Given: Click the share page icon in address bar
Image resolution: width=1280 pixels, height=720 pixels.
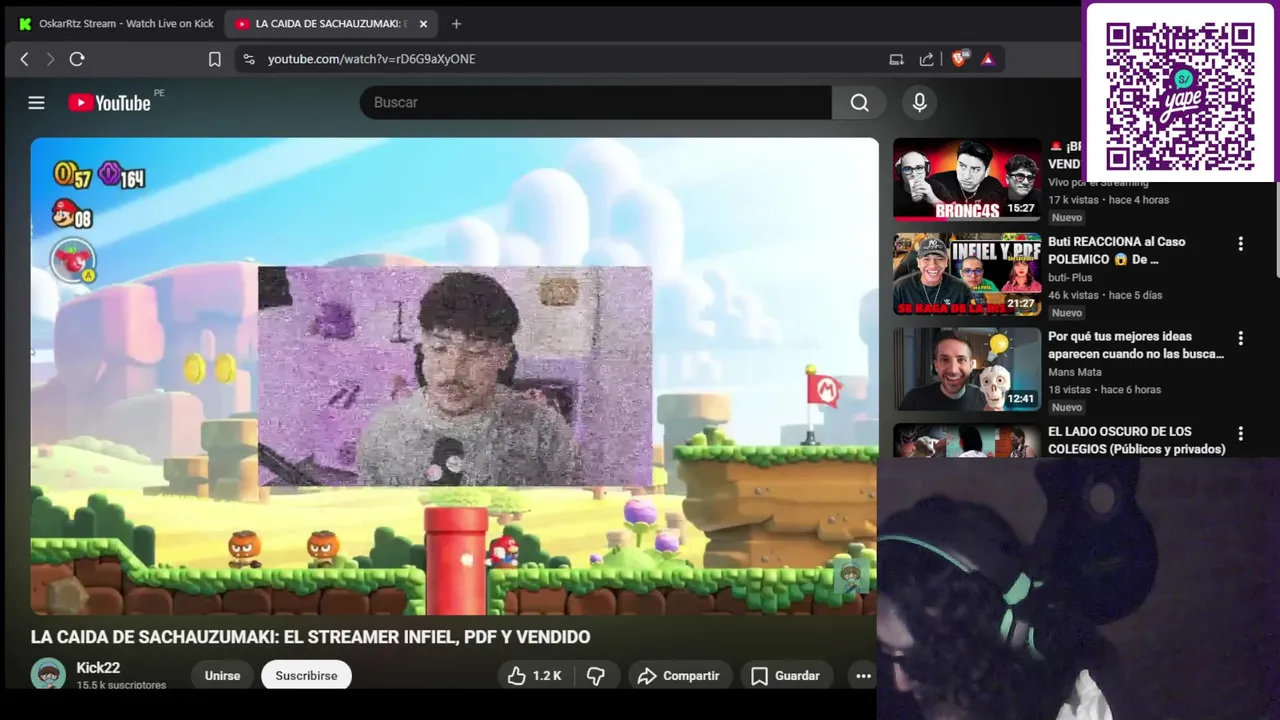Looking at the screenshot, I should tap(926, 59).
